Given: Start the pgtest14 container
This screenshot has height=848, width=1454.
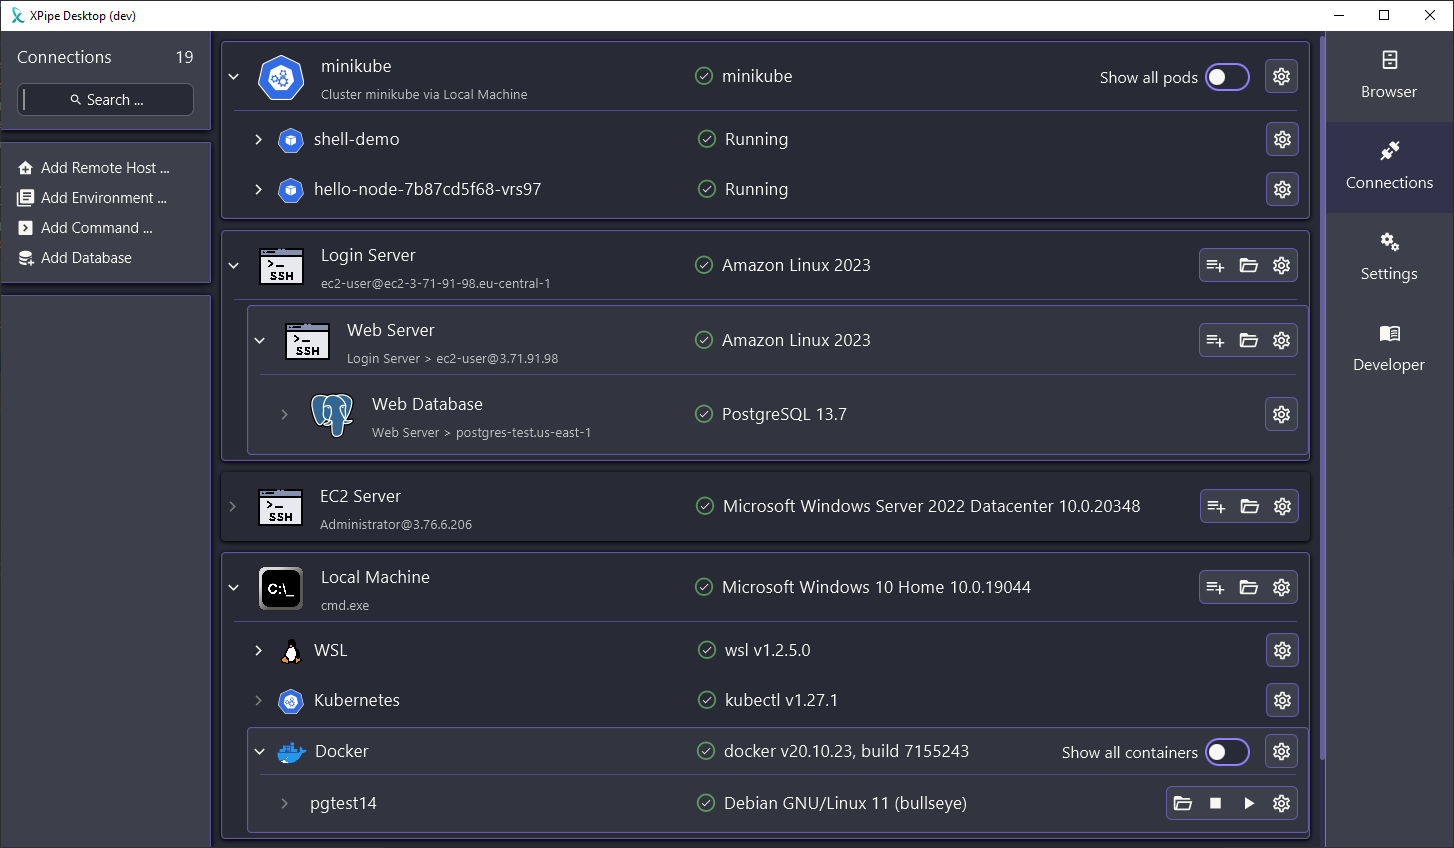Looking at the screenshot, I should click(1248, 803).
